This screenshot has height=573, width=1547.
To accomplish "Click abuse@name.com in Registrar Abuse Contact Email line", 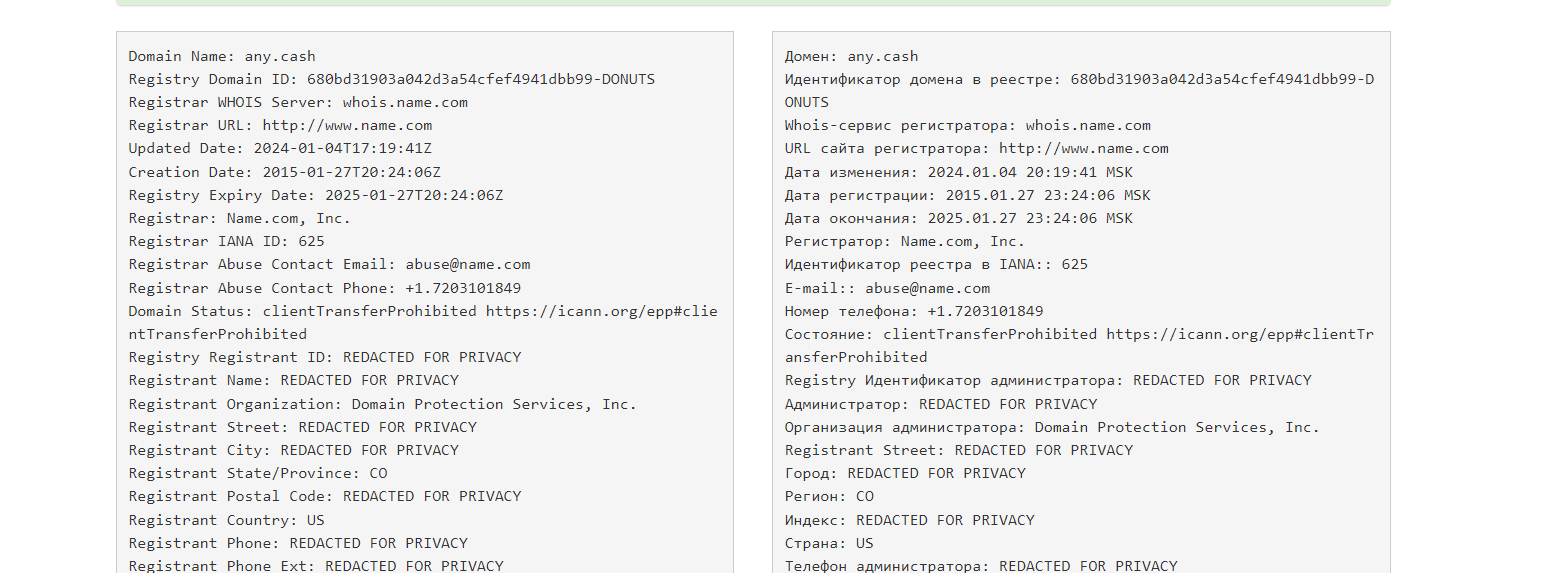I will (467, 264).
